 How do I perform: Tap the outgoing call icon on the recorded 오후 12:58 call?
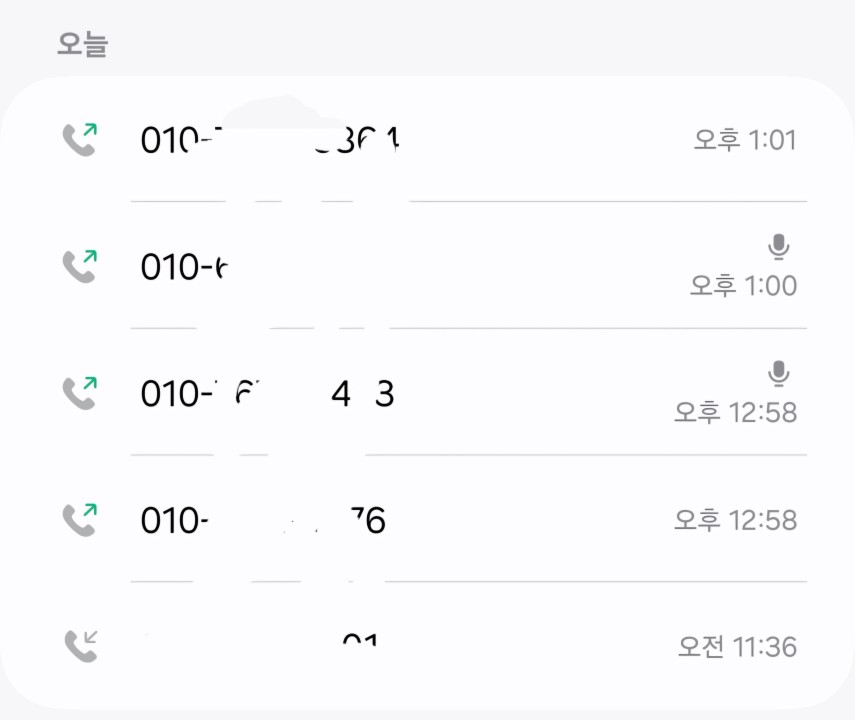80,393
